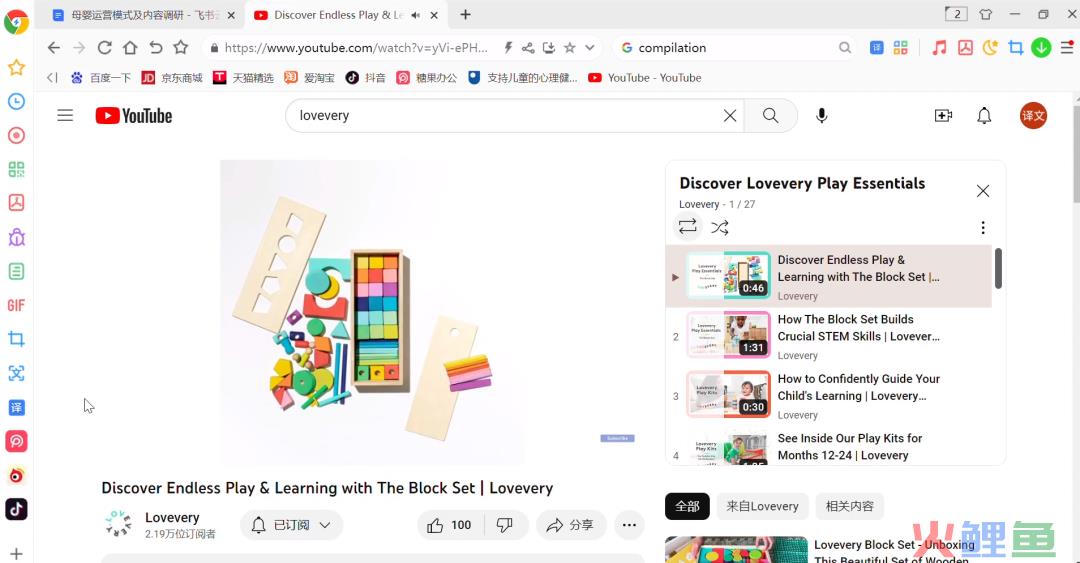Start voice search with microphone
Viewport: 1080px width, 563px height.
(x=821, y=116)
